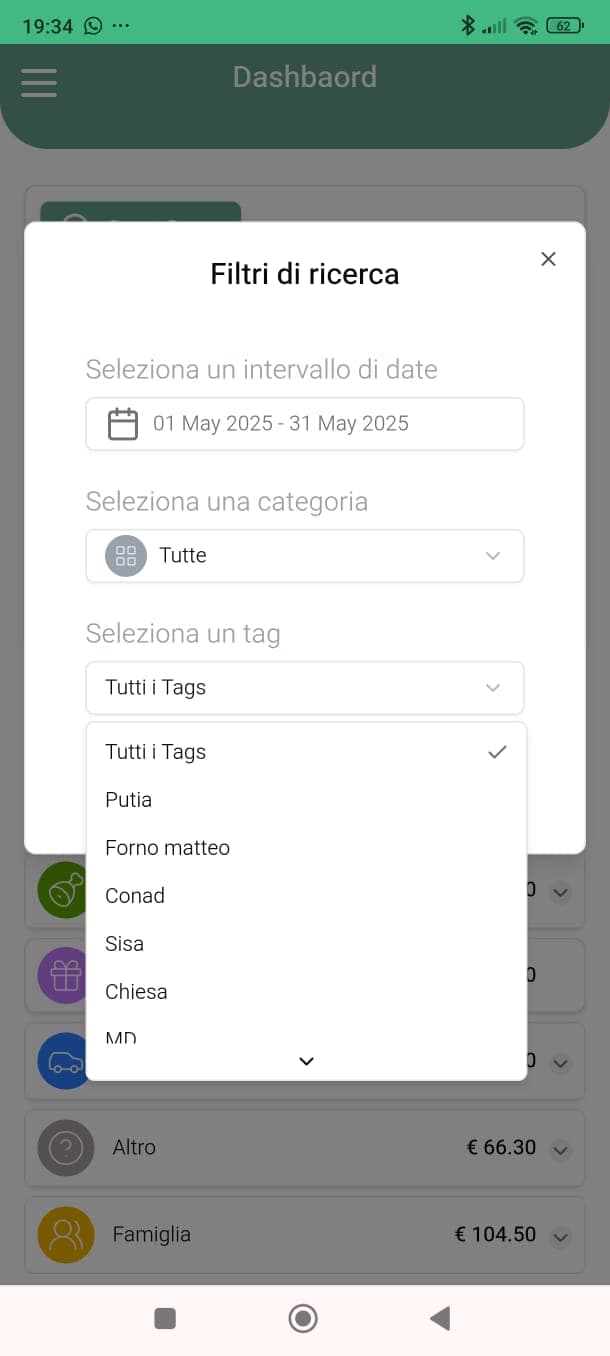Expand the Famiglia expense row chevron

(x=561, y=1237)
